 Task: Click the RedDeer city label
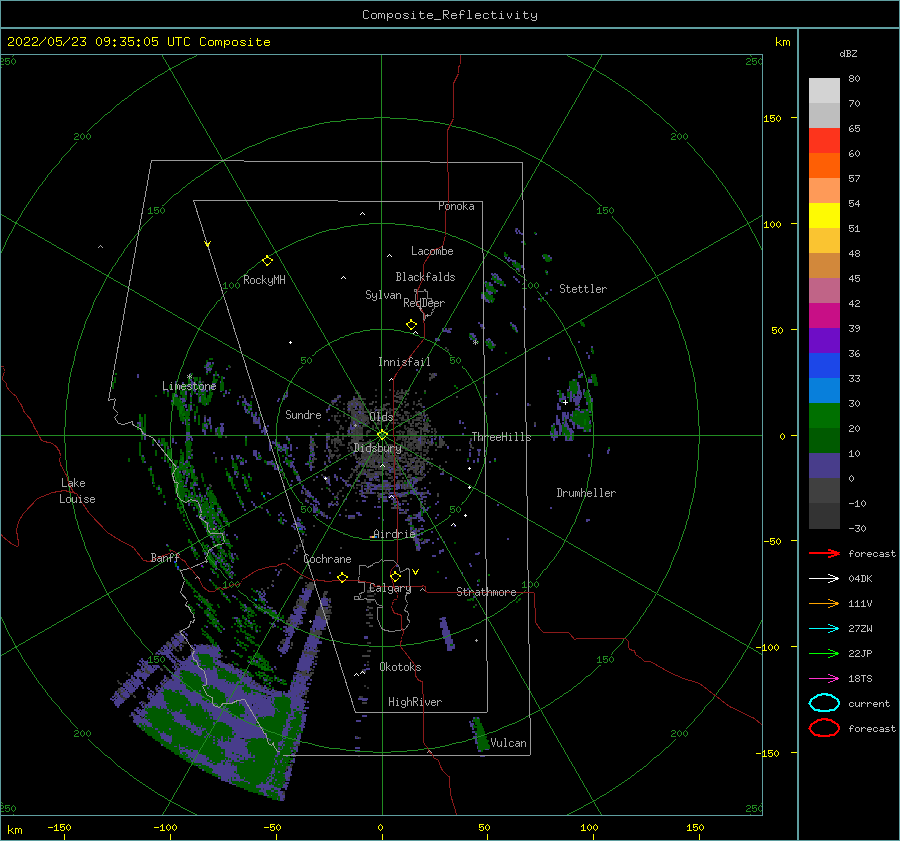pos(424,303)
